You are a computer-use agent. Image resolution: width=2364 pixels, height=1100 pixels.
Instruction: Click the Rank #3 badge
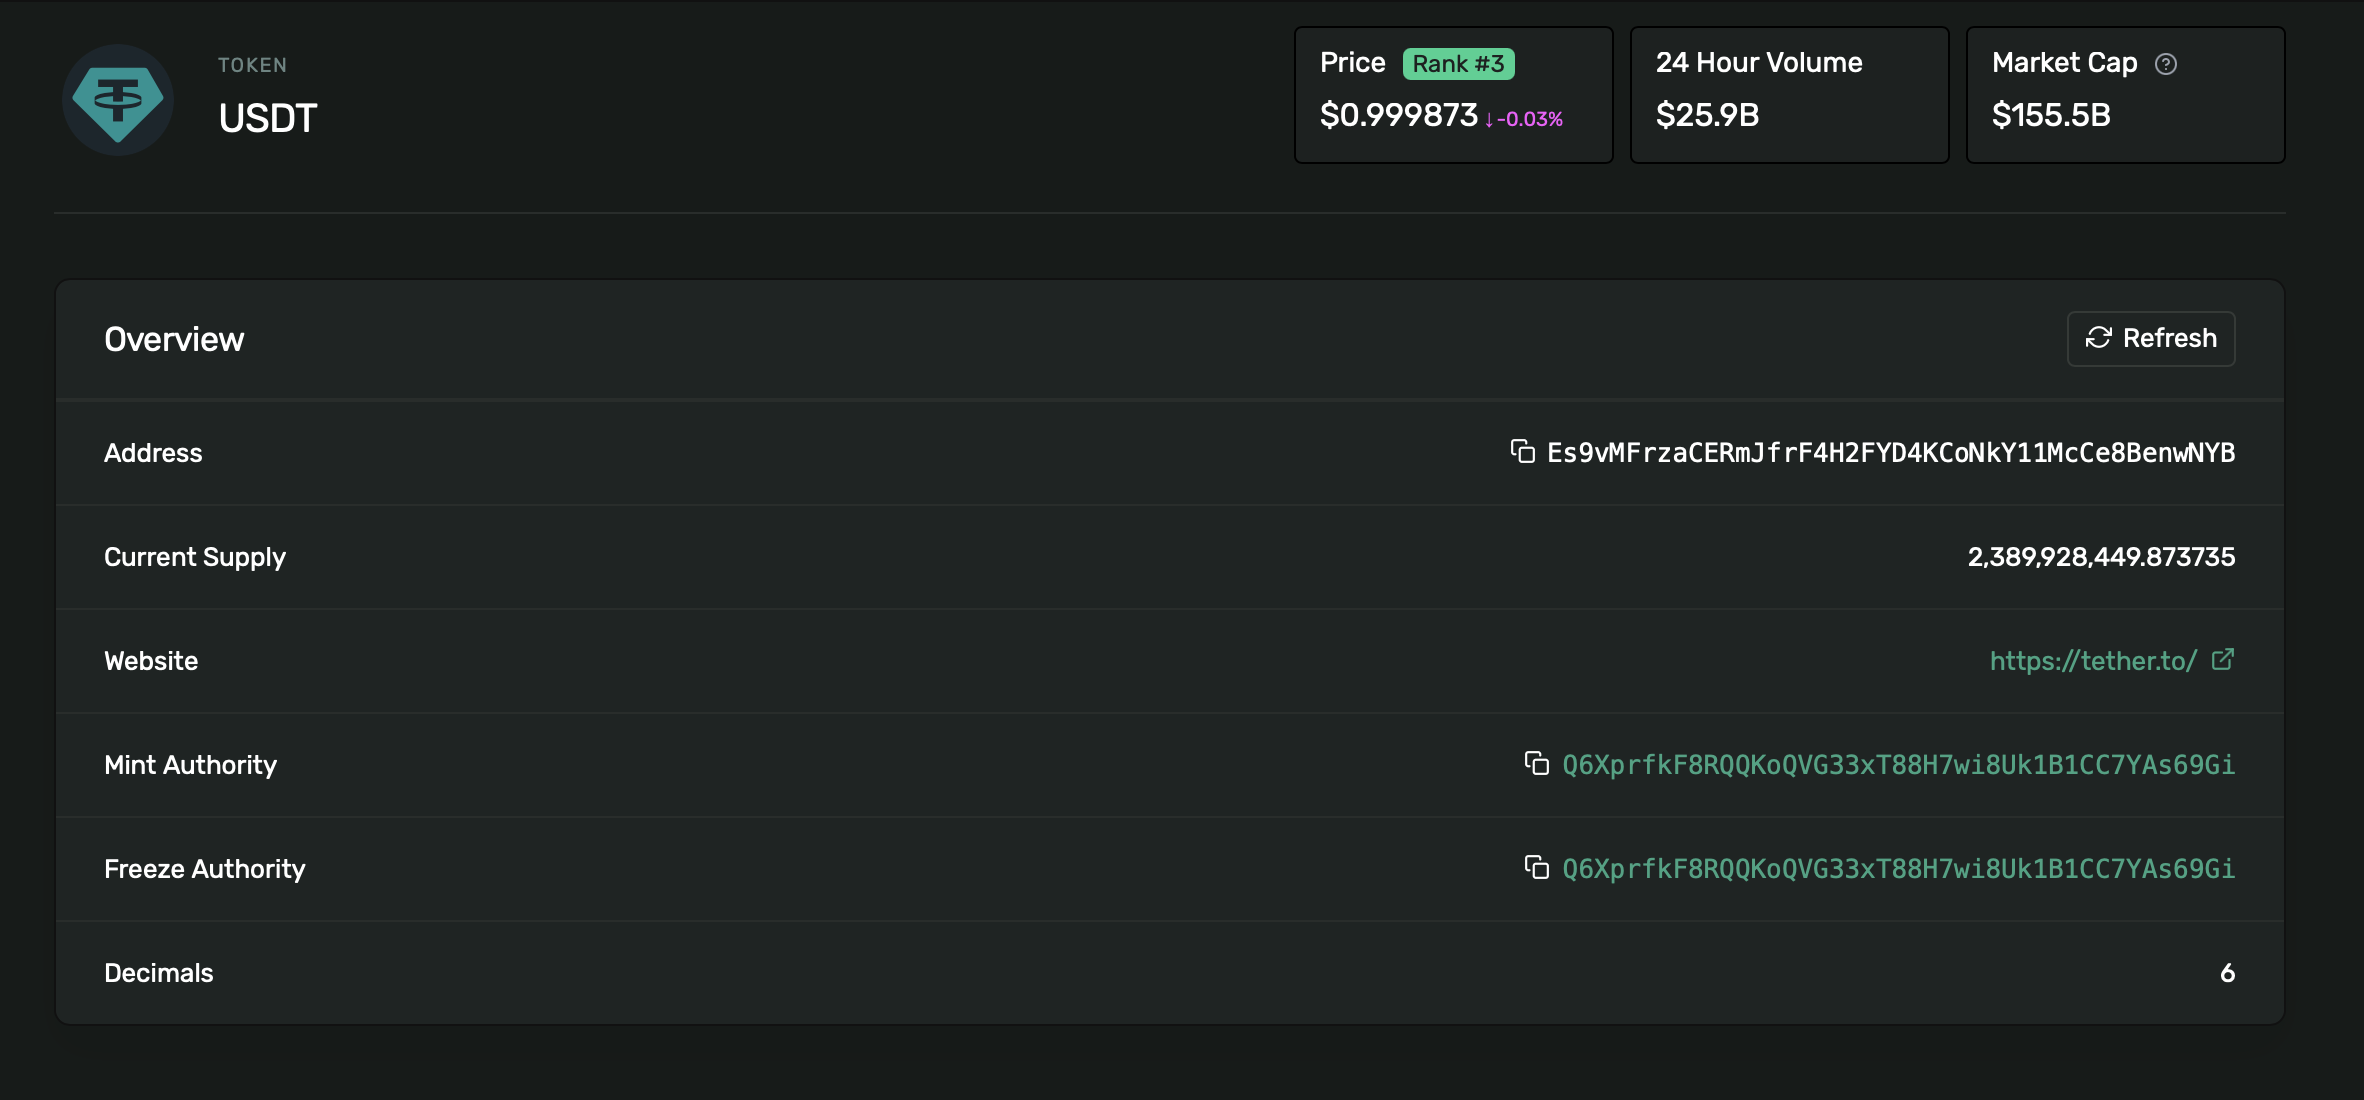coord(1459,63)
